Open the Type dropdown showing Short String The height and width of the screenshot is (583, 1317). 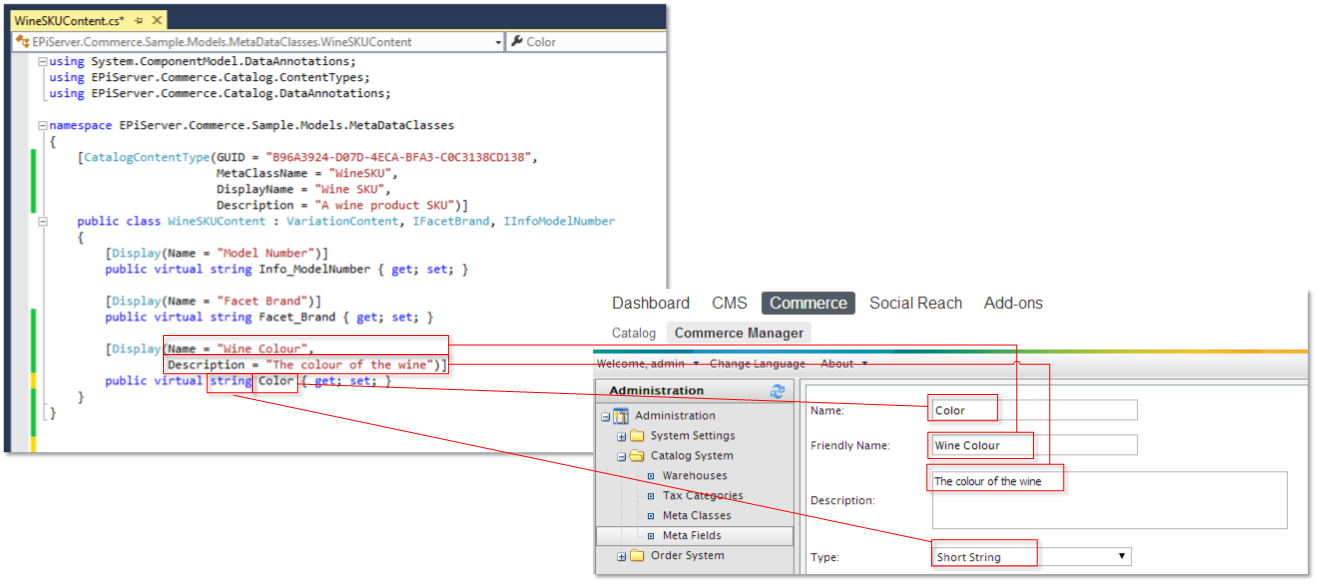point(1122,556)
